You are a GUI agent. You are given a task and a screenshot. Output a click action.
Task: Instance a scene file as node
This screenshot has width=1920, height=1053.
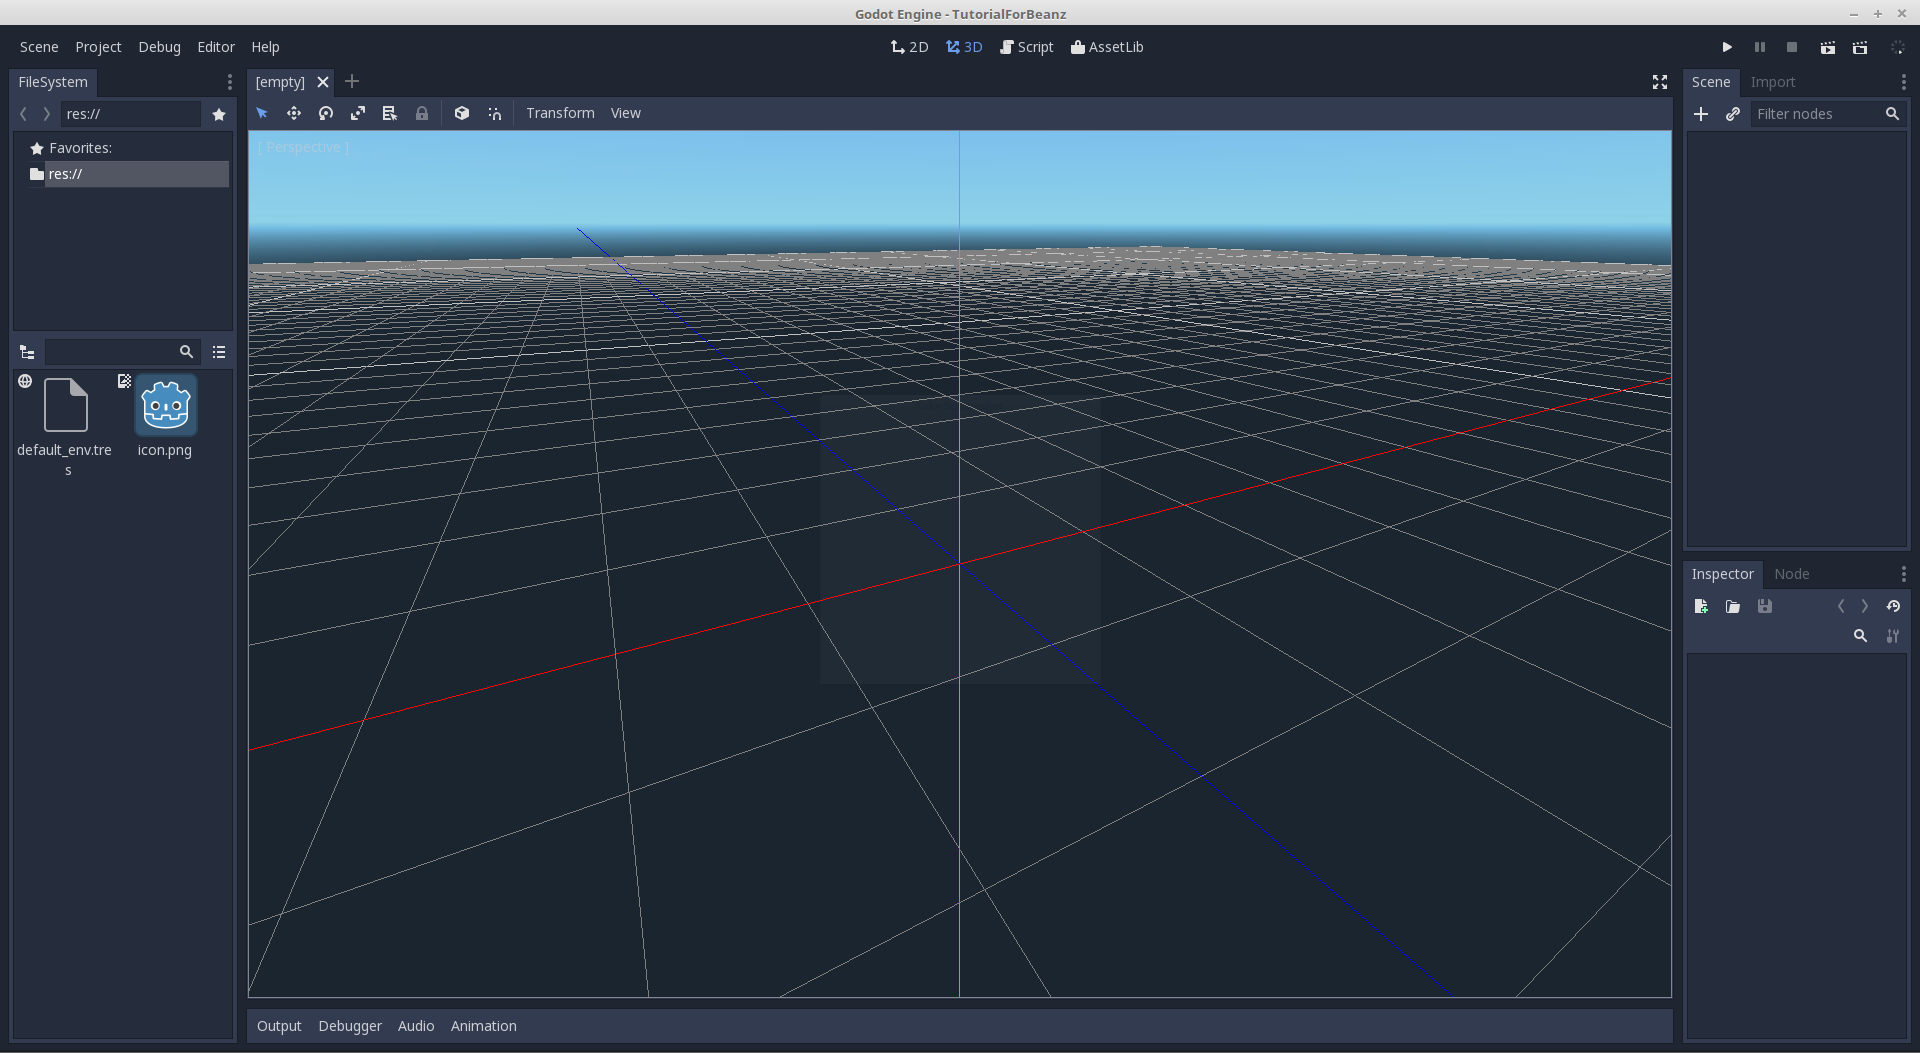[x=1733, y=114]
